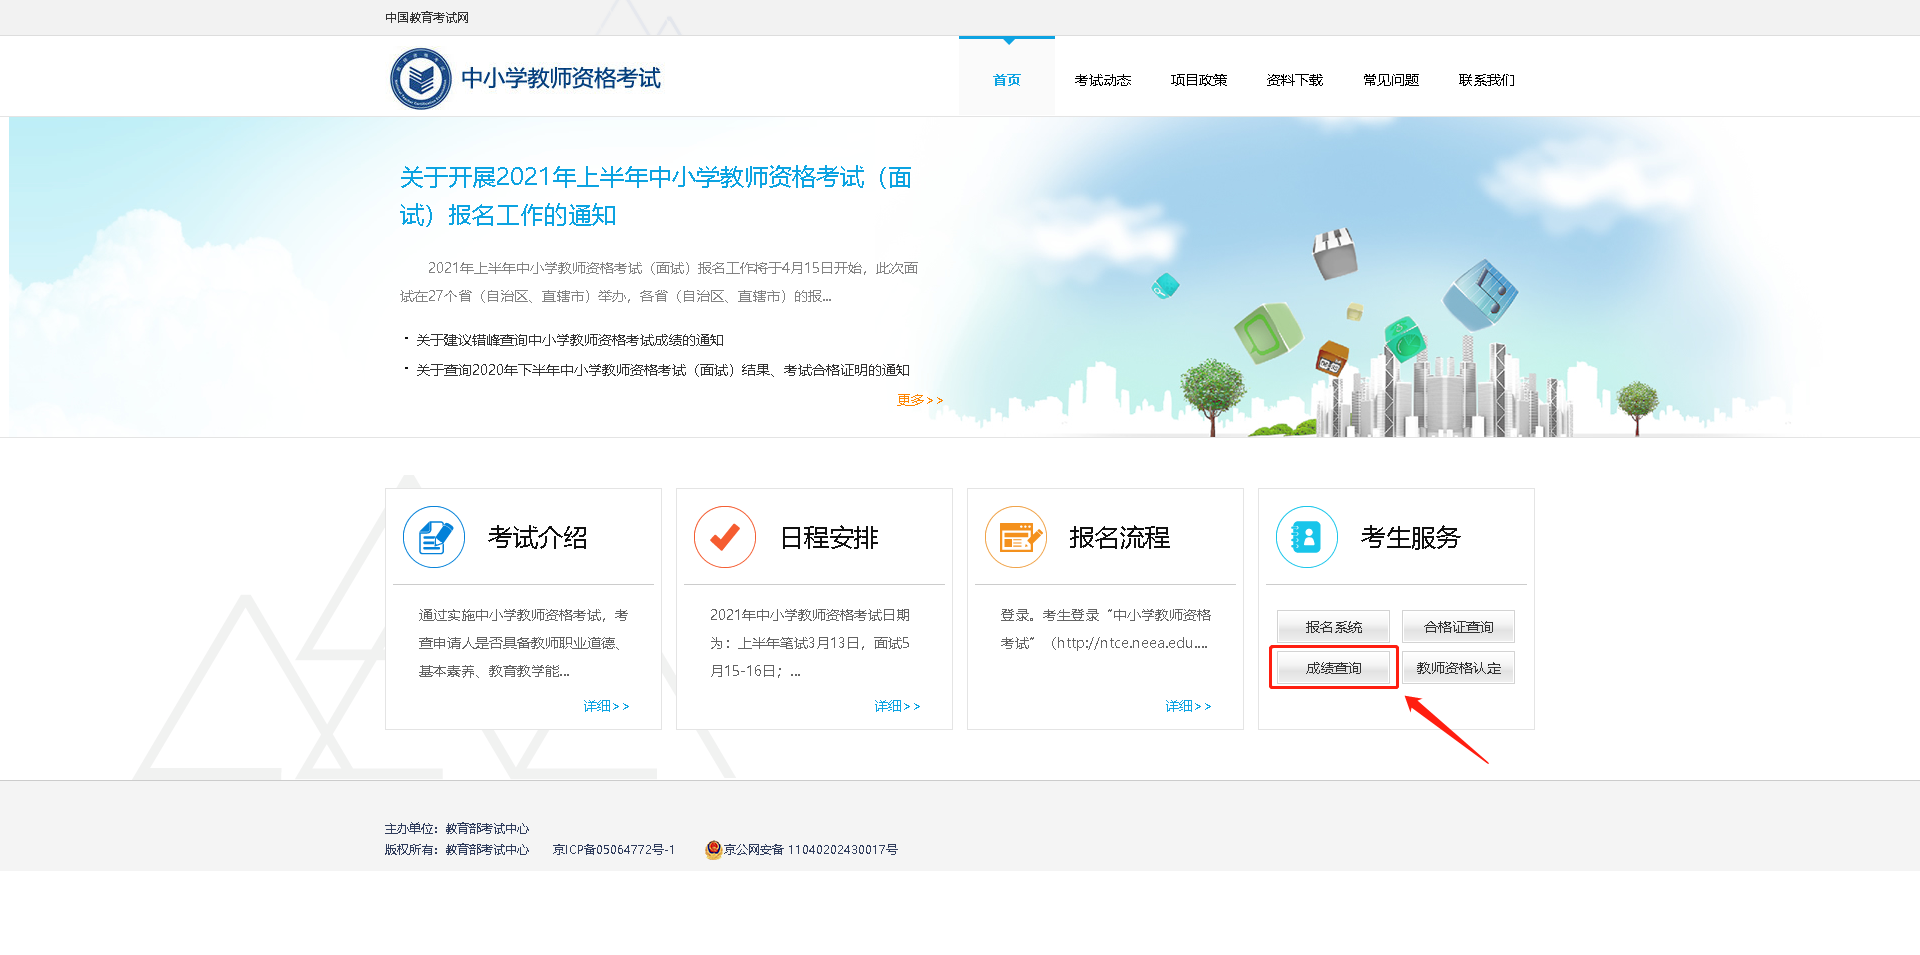This screenshot has width=1920, height=955.
Task: Click the teacher exam site logo emblem
Action: (420, 79)
